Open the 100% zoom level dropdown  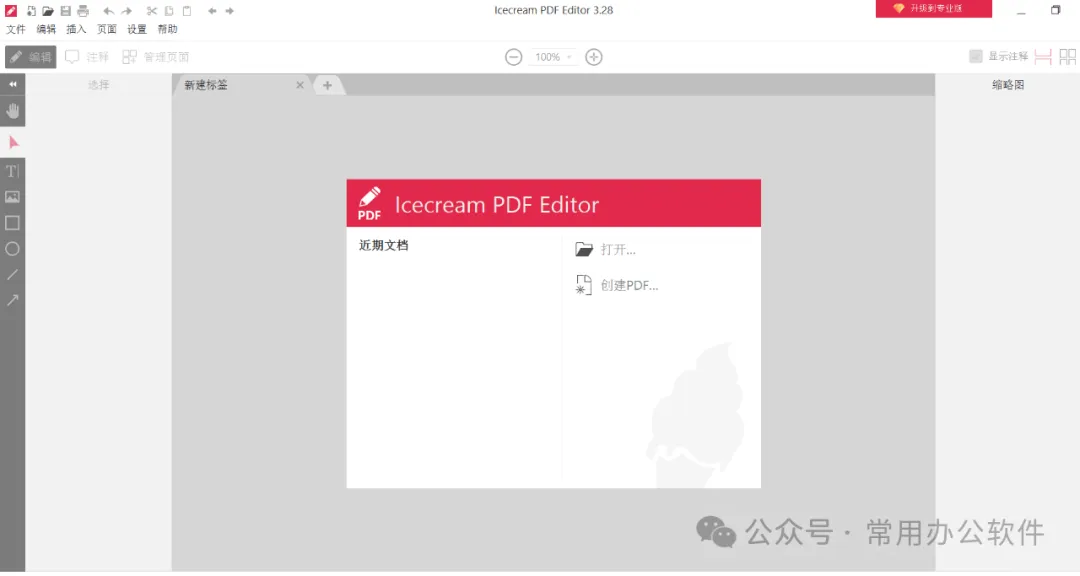click(553, 57)
